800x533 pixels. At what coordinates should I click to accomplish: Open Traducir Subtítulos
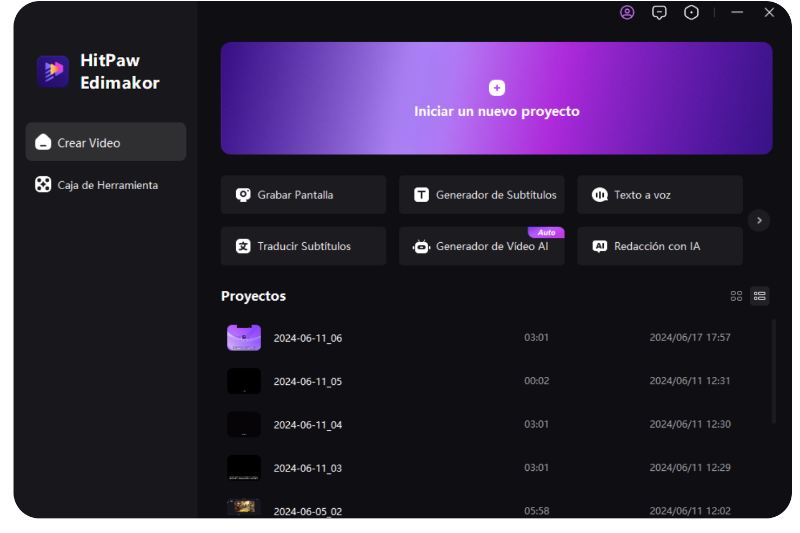point(304,246)
